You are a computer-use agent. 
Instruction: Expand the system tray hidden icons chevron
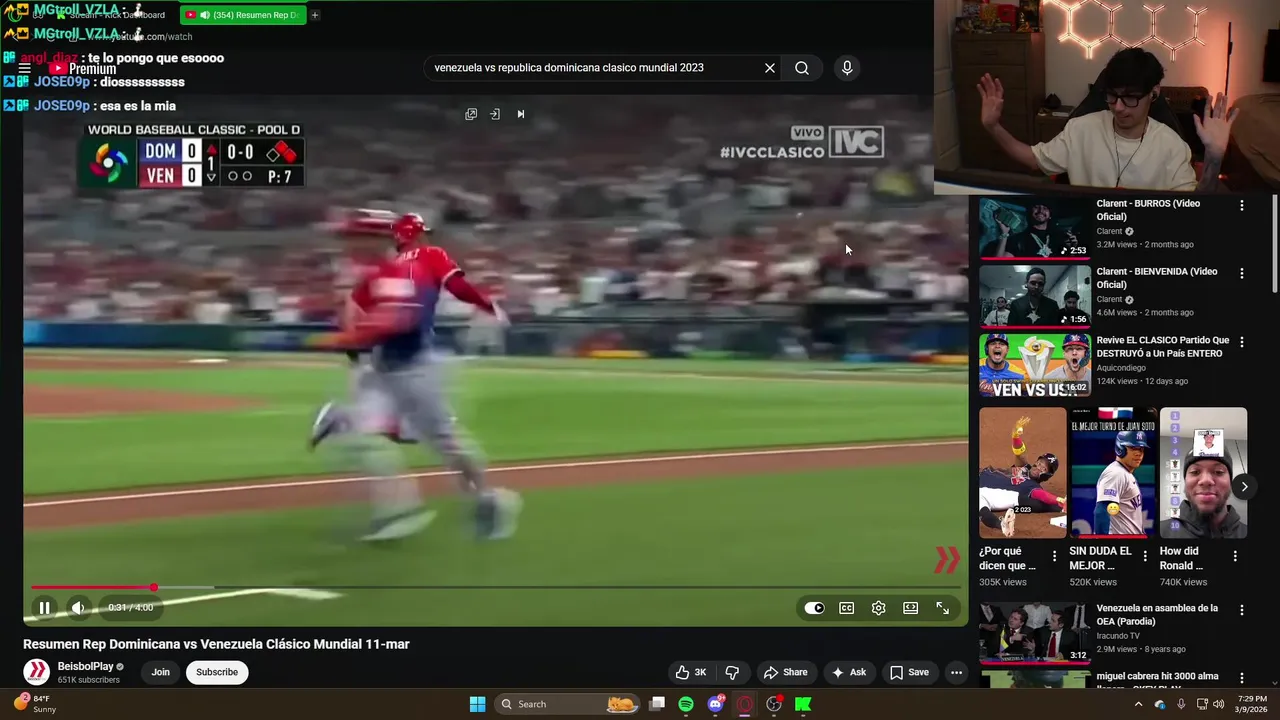coord(1138,704)
